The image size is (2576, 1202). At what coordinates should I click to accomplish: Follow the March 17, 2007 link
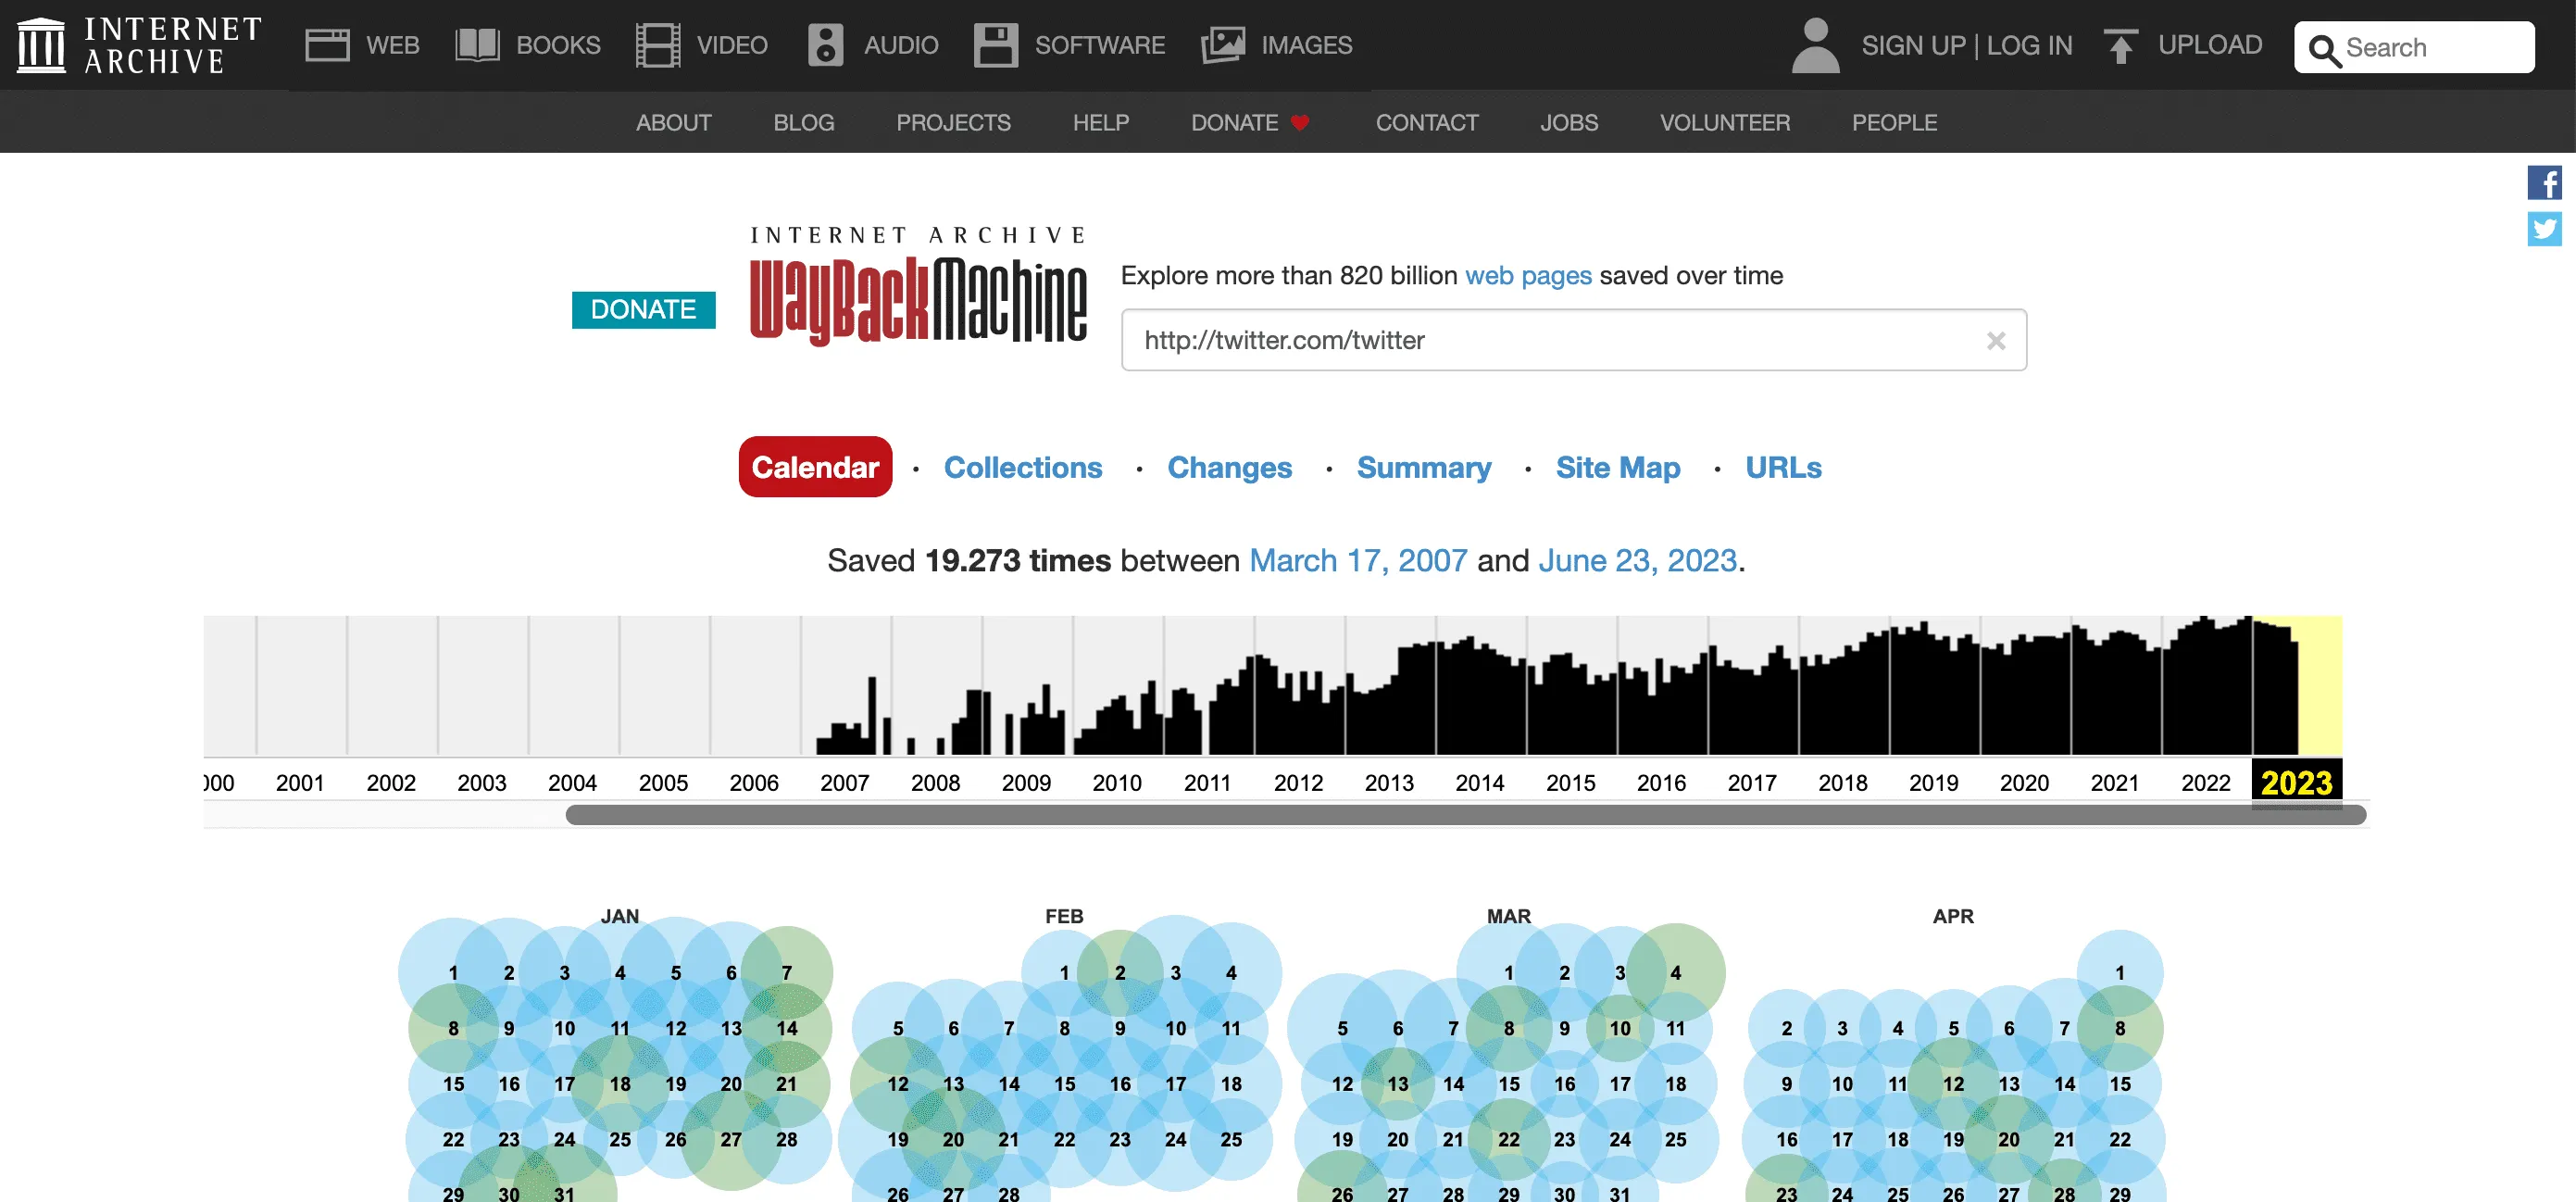pos(1357,560)
